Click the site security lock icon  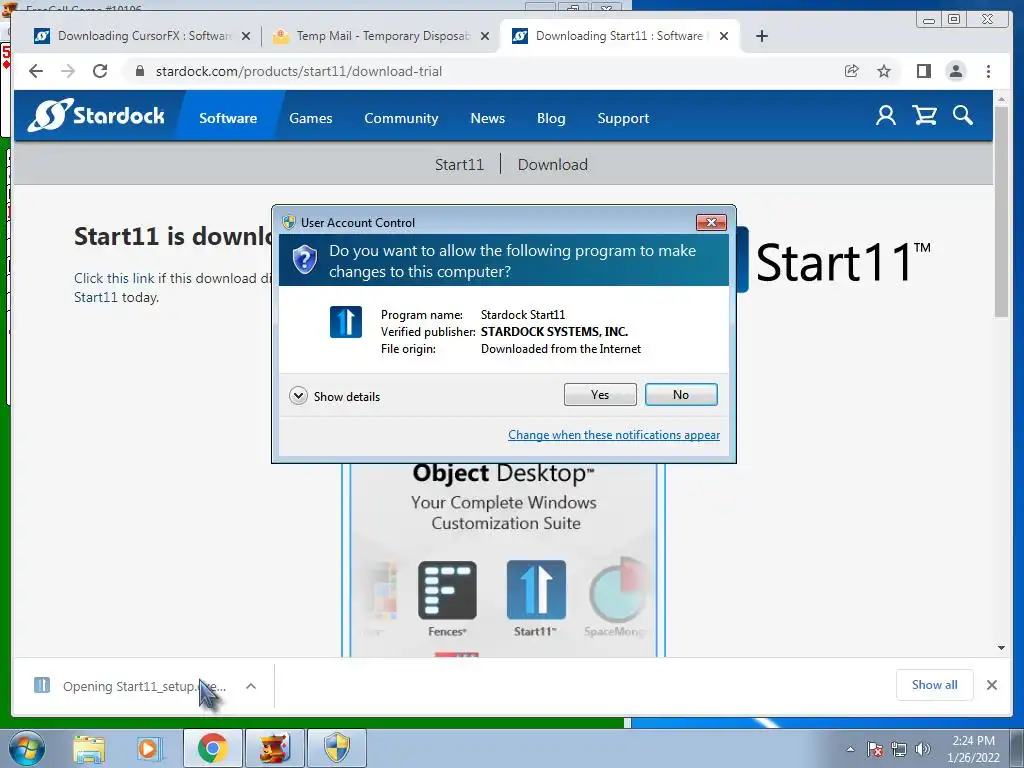coord(140,71)
